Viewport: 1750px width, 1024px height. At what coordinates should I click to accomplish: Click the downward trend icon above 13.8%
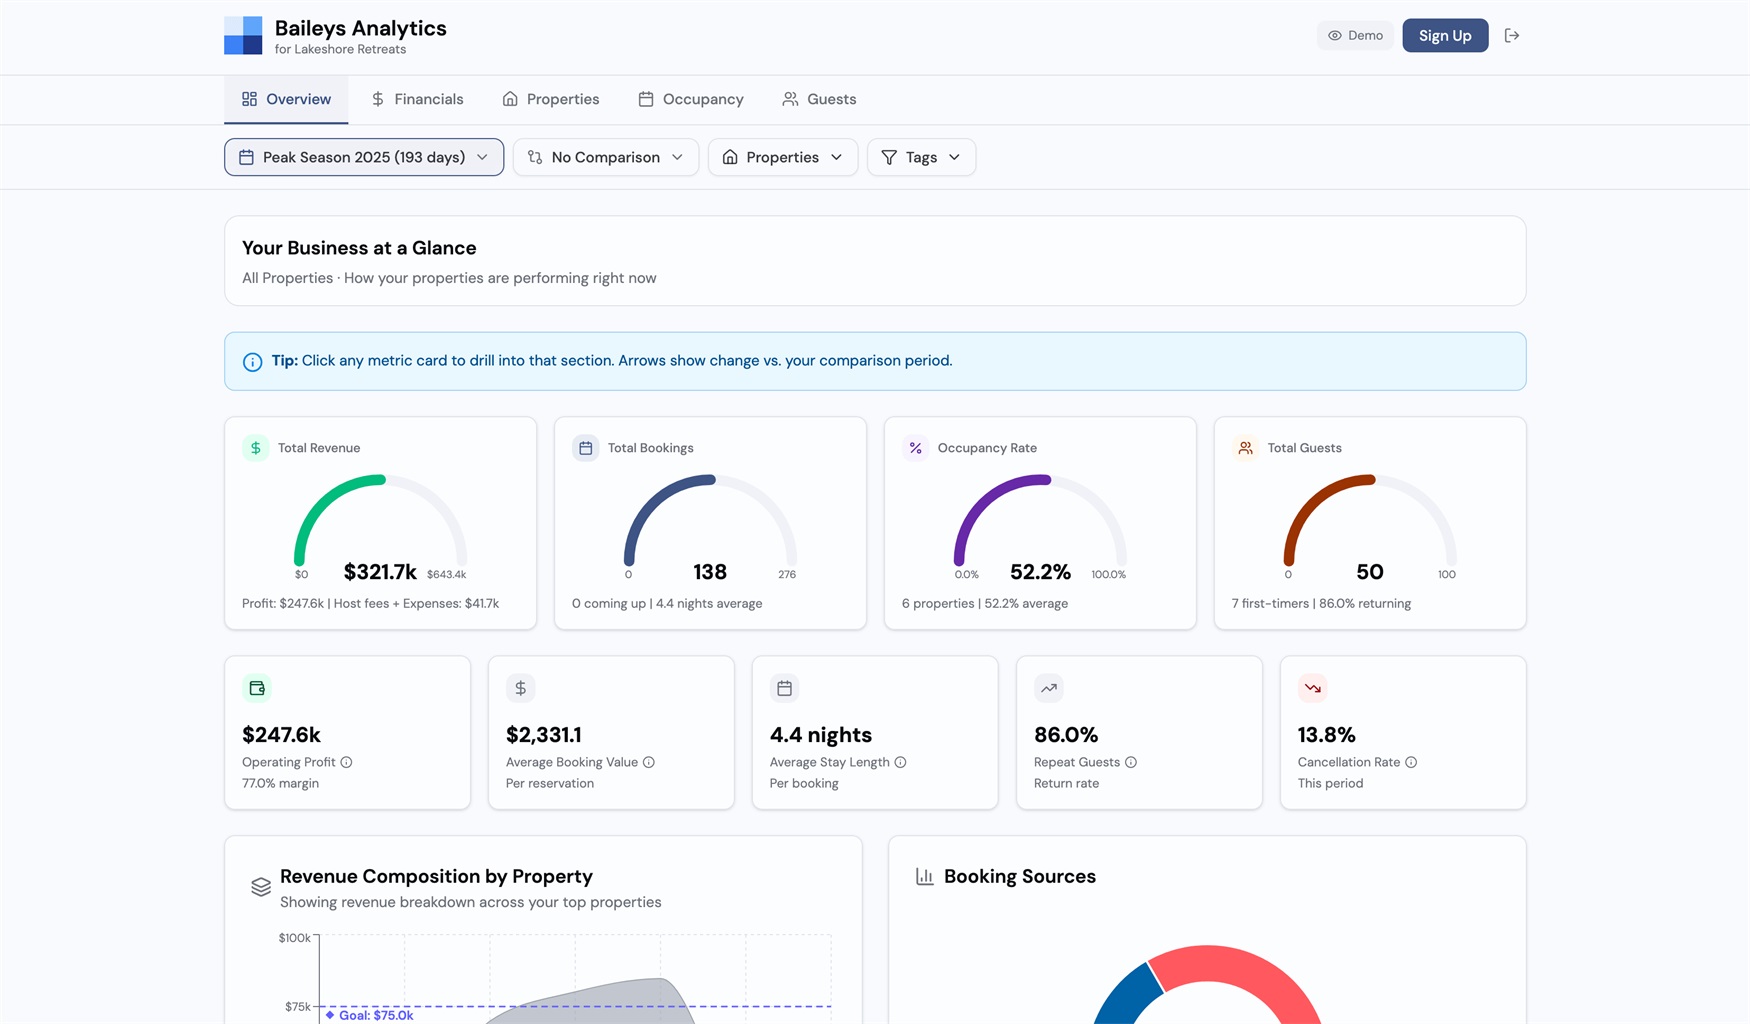1312,688
